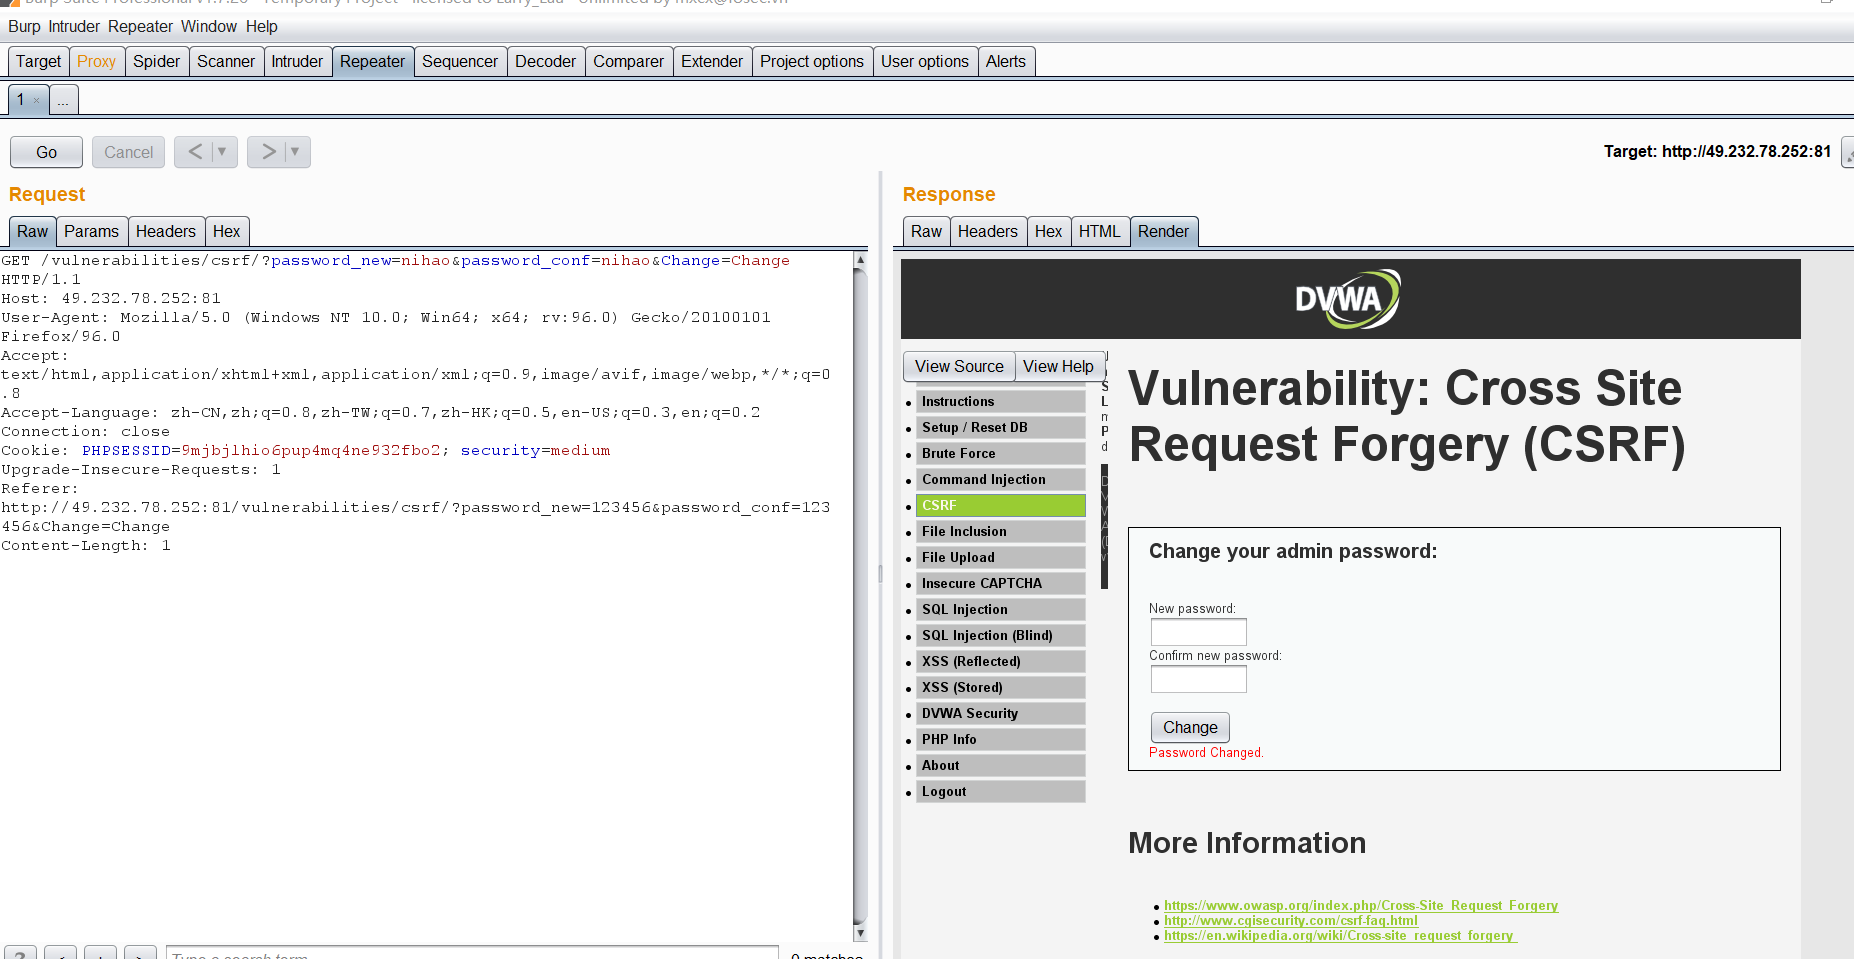Open Insecure CAPTCHA in sidebar
Screen dimensions: 1854x959
point(1000,583)
